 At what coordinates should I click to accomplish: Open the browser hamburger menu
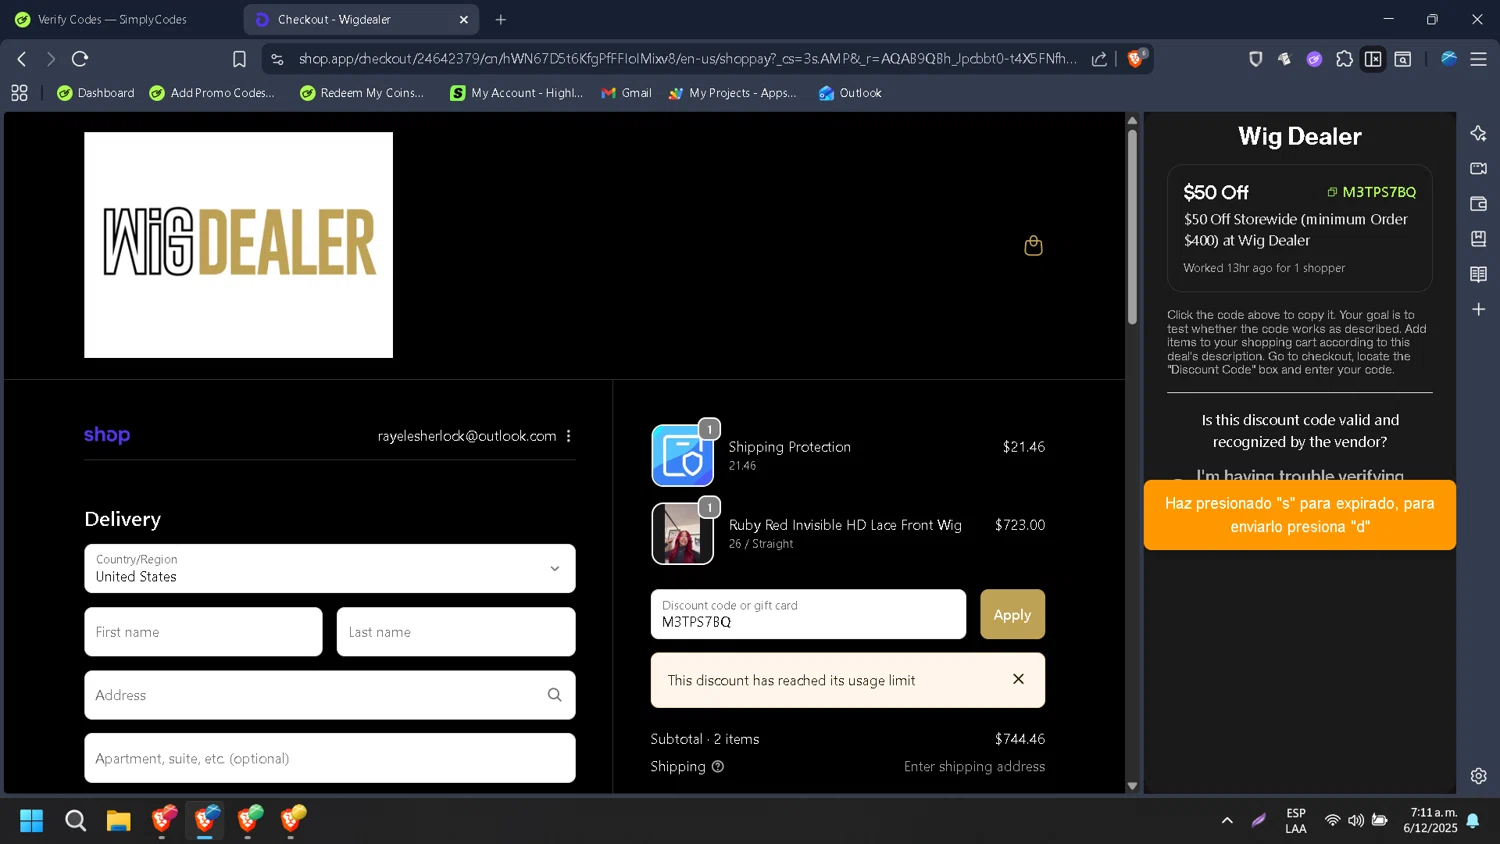coord(1478,59)
